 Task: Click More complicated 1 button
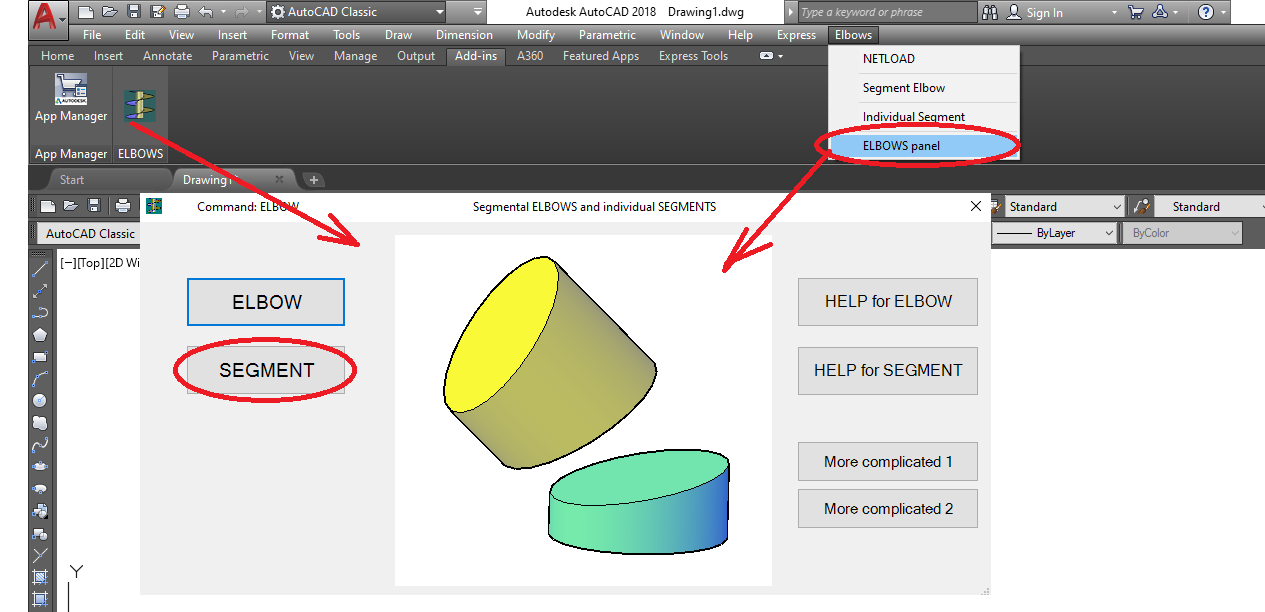tap(888, 462)
